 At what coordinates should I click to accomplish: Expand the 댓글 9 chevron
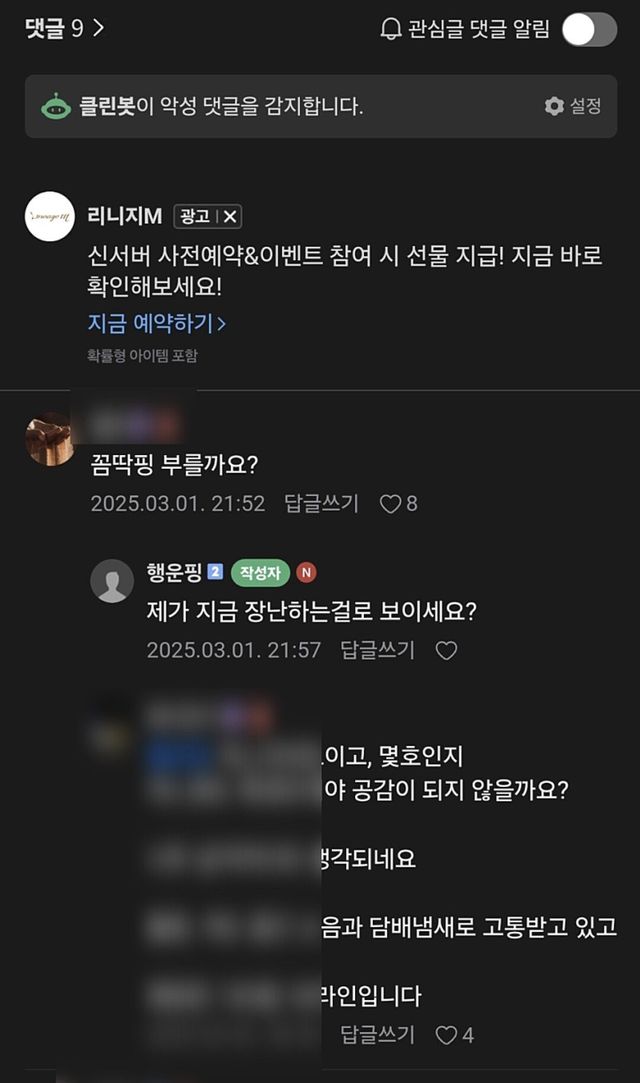point(98,28)
